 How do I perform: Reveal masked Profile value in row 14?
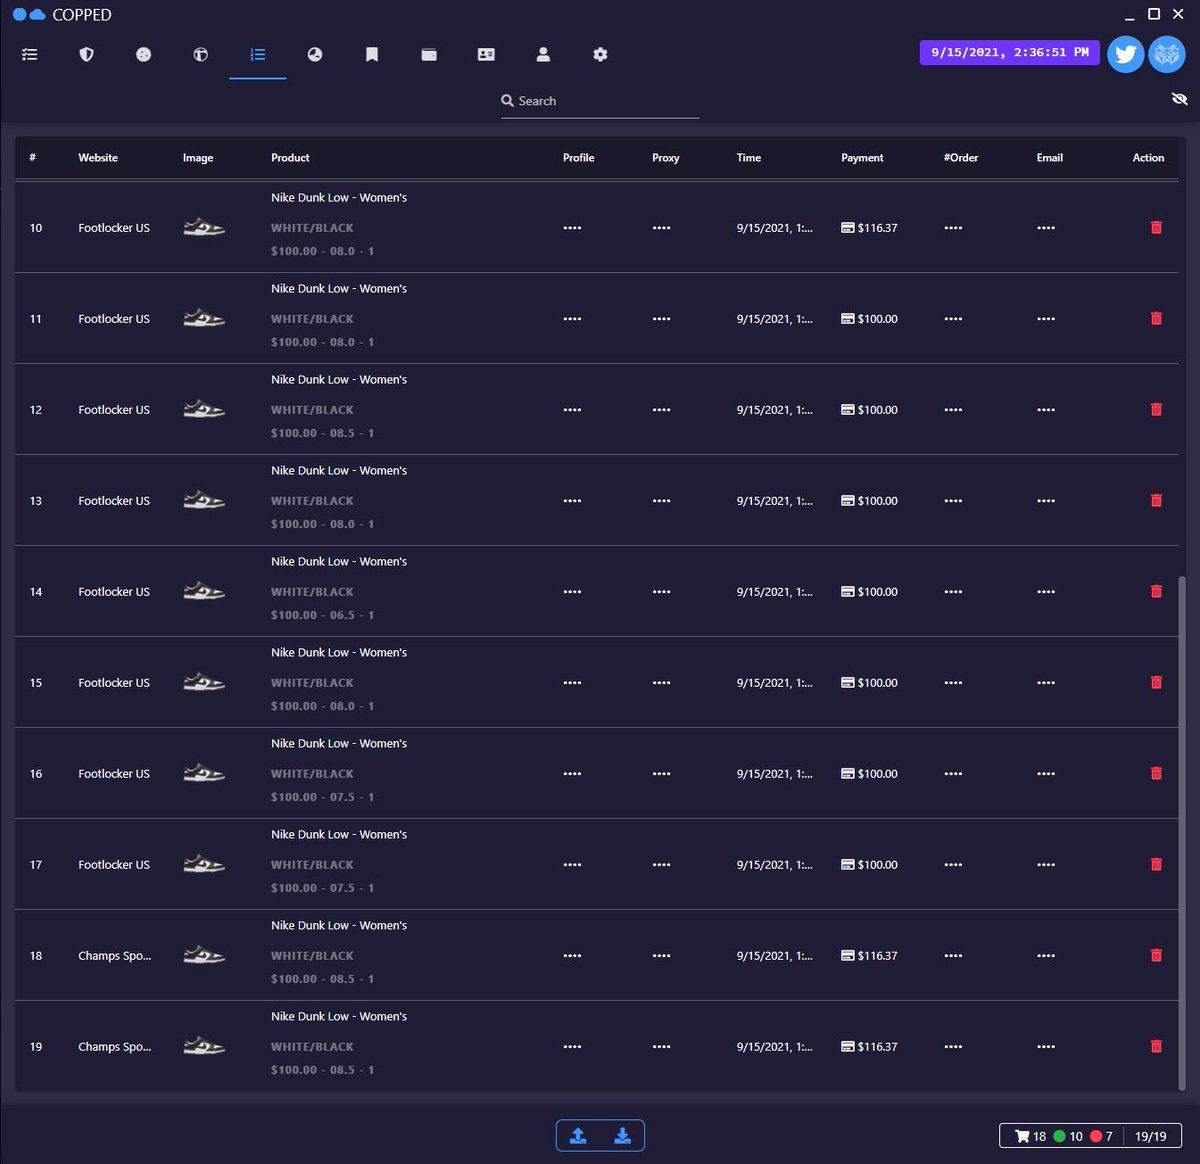(x=572, y=592)
